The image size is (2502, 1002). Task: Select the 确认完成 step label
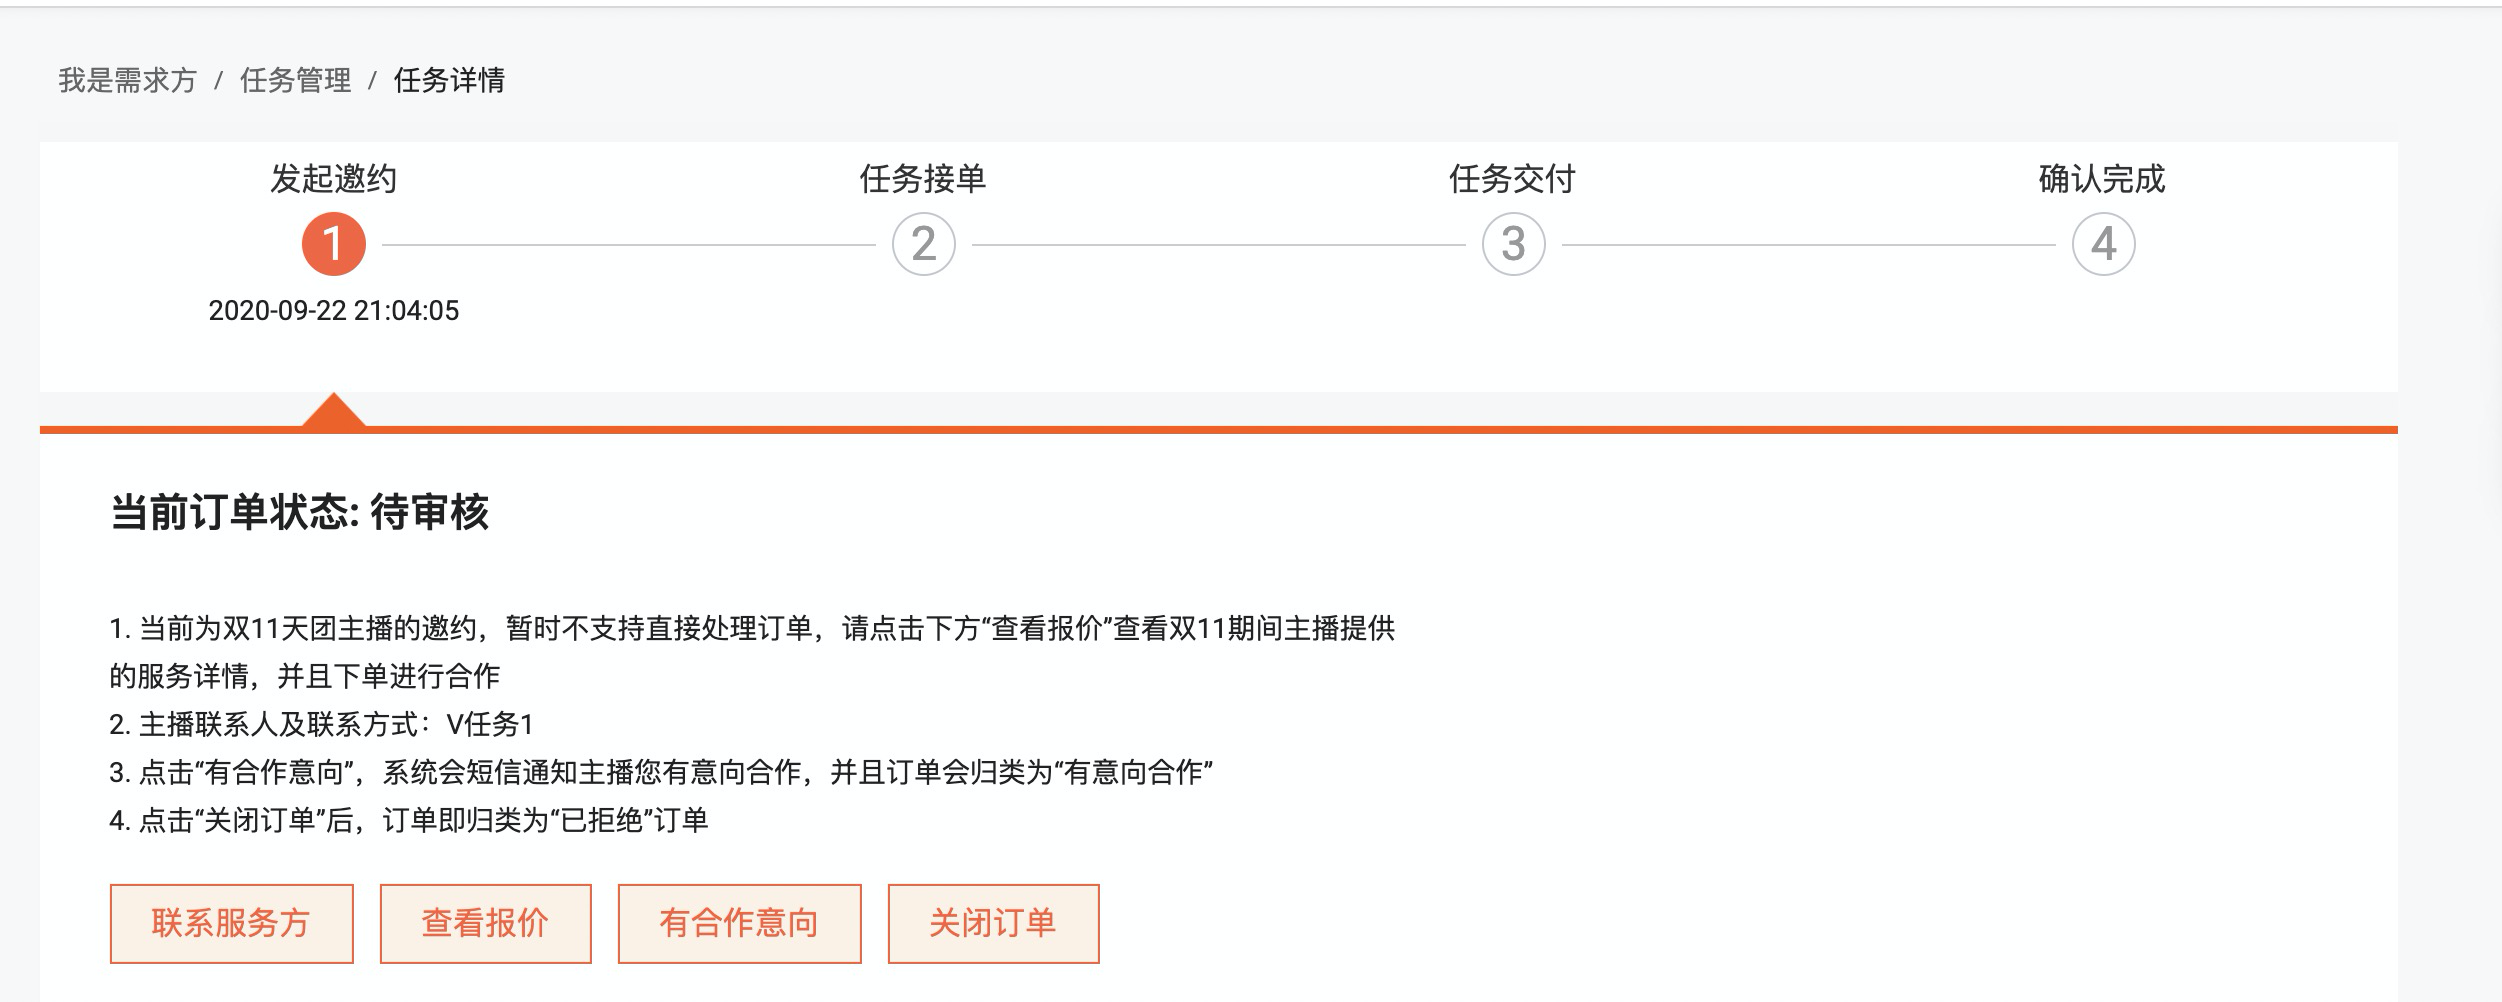[x=2102, y=179]
